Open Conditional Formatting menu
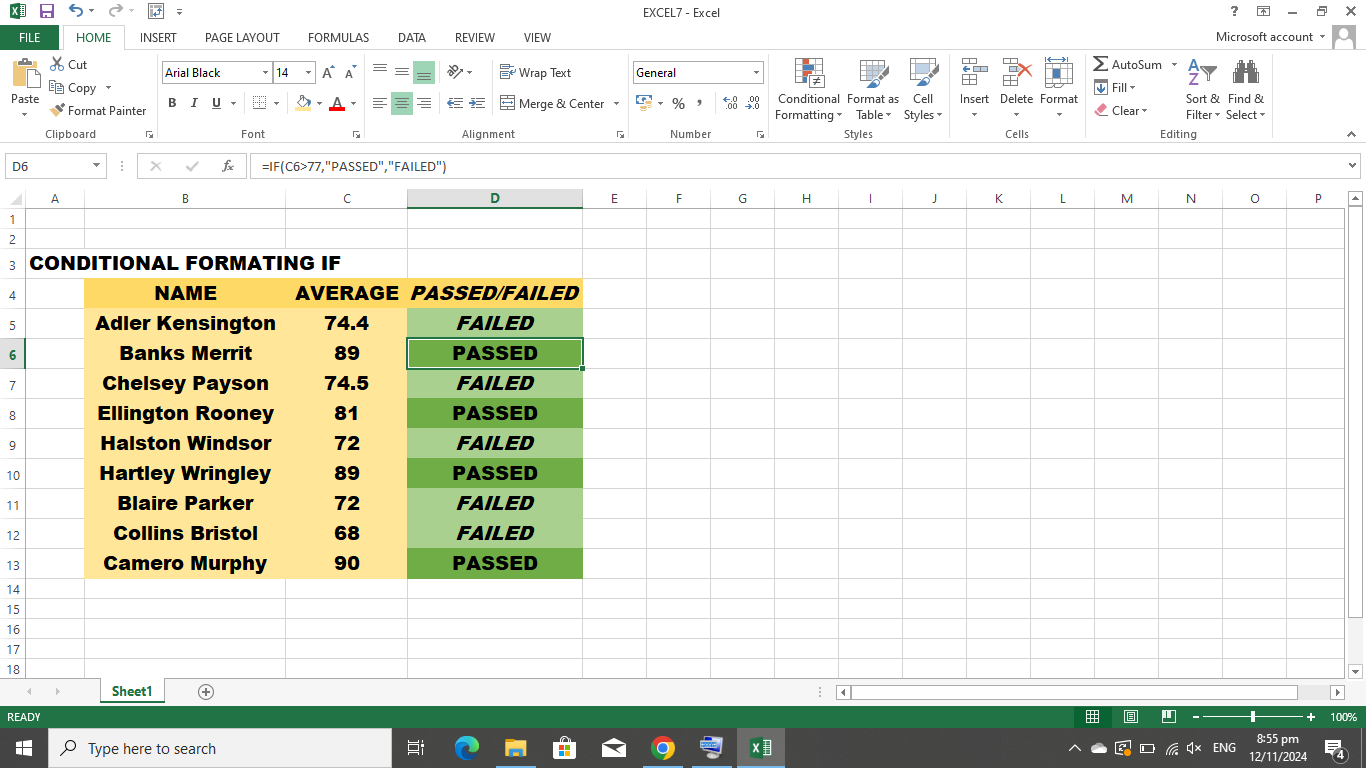This screenshot has height=768, width=1366. [809, 90]
